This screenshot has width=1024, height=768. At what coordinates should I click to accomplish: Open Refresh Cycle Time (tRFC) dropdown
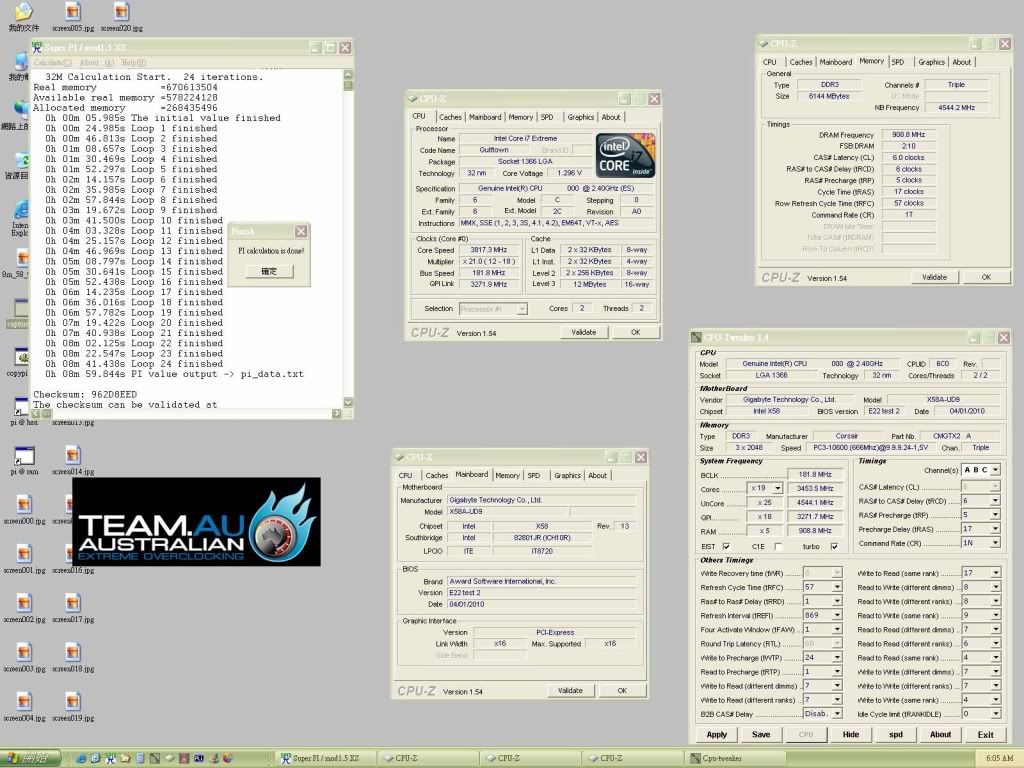tap(837, 587)
